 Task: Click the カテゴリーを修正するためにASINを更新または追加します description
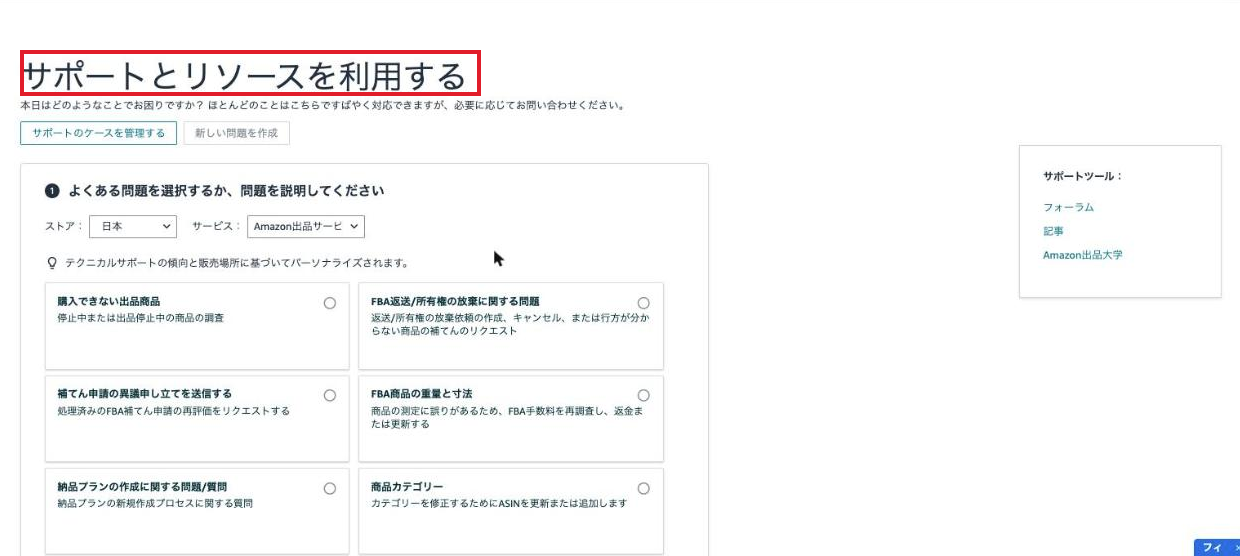pos(499,504)
